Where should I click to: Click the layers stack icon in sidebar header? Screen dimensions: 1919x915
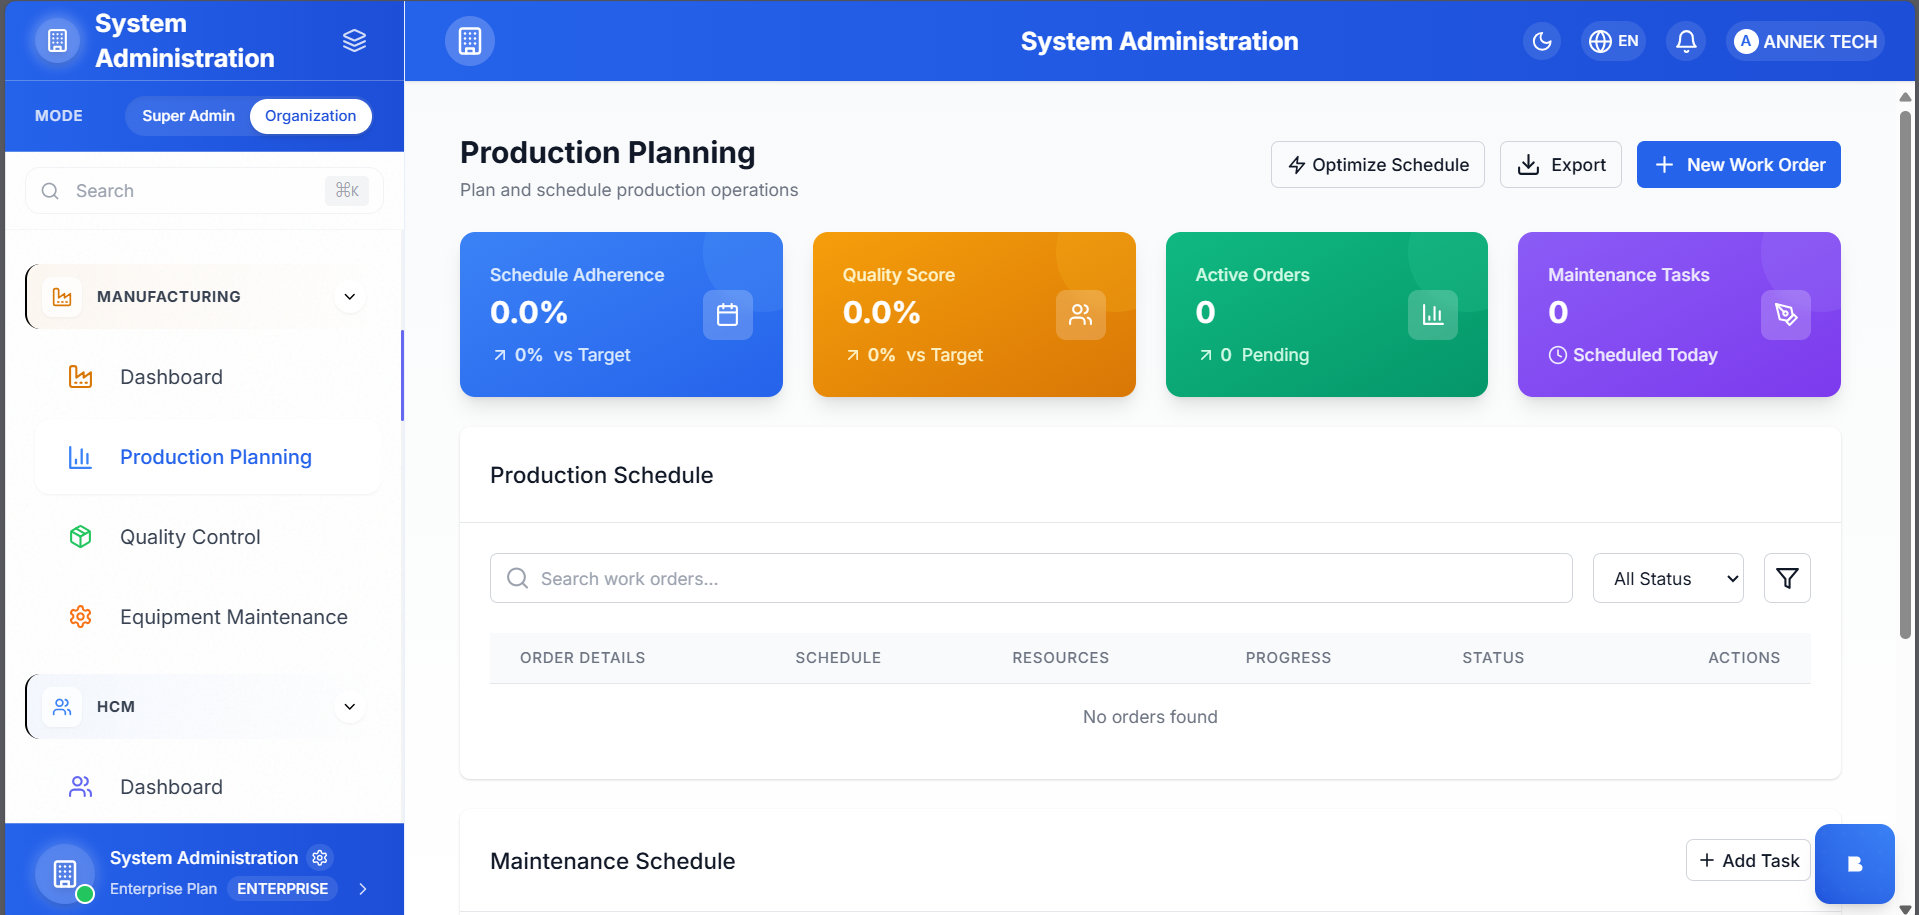coord(354,41)
